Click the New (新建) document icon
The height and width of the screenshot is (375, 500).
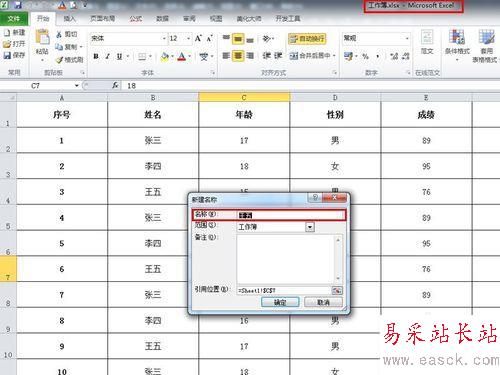pos(7,33)
